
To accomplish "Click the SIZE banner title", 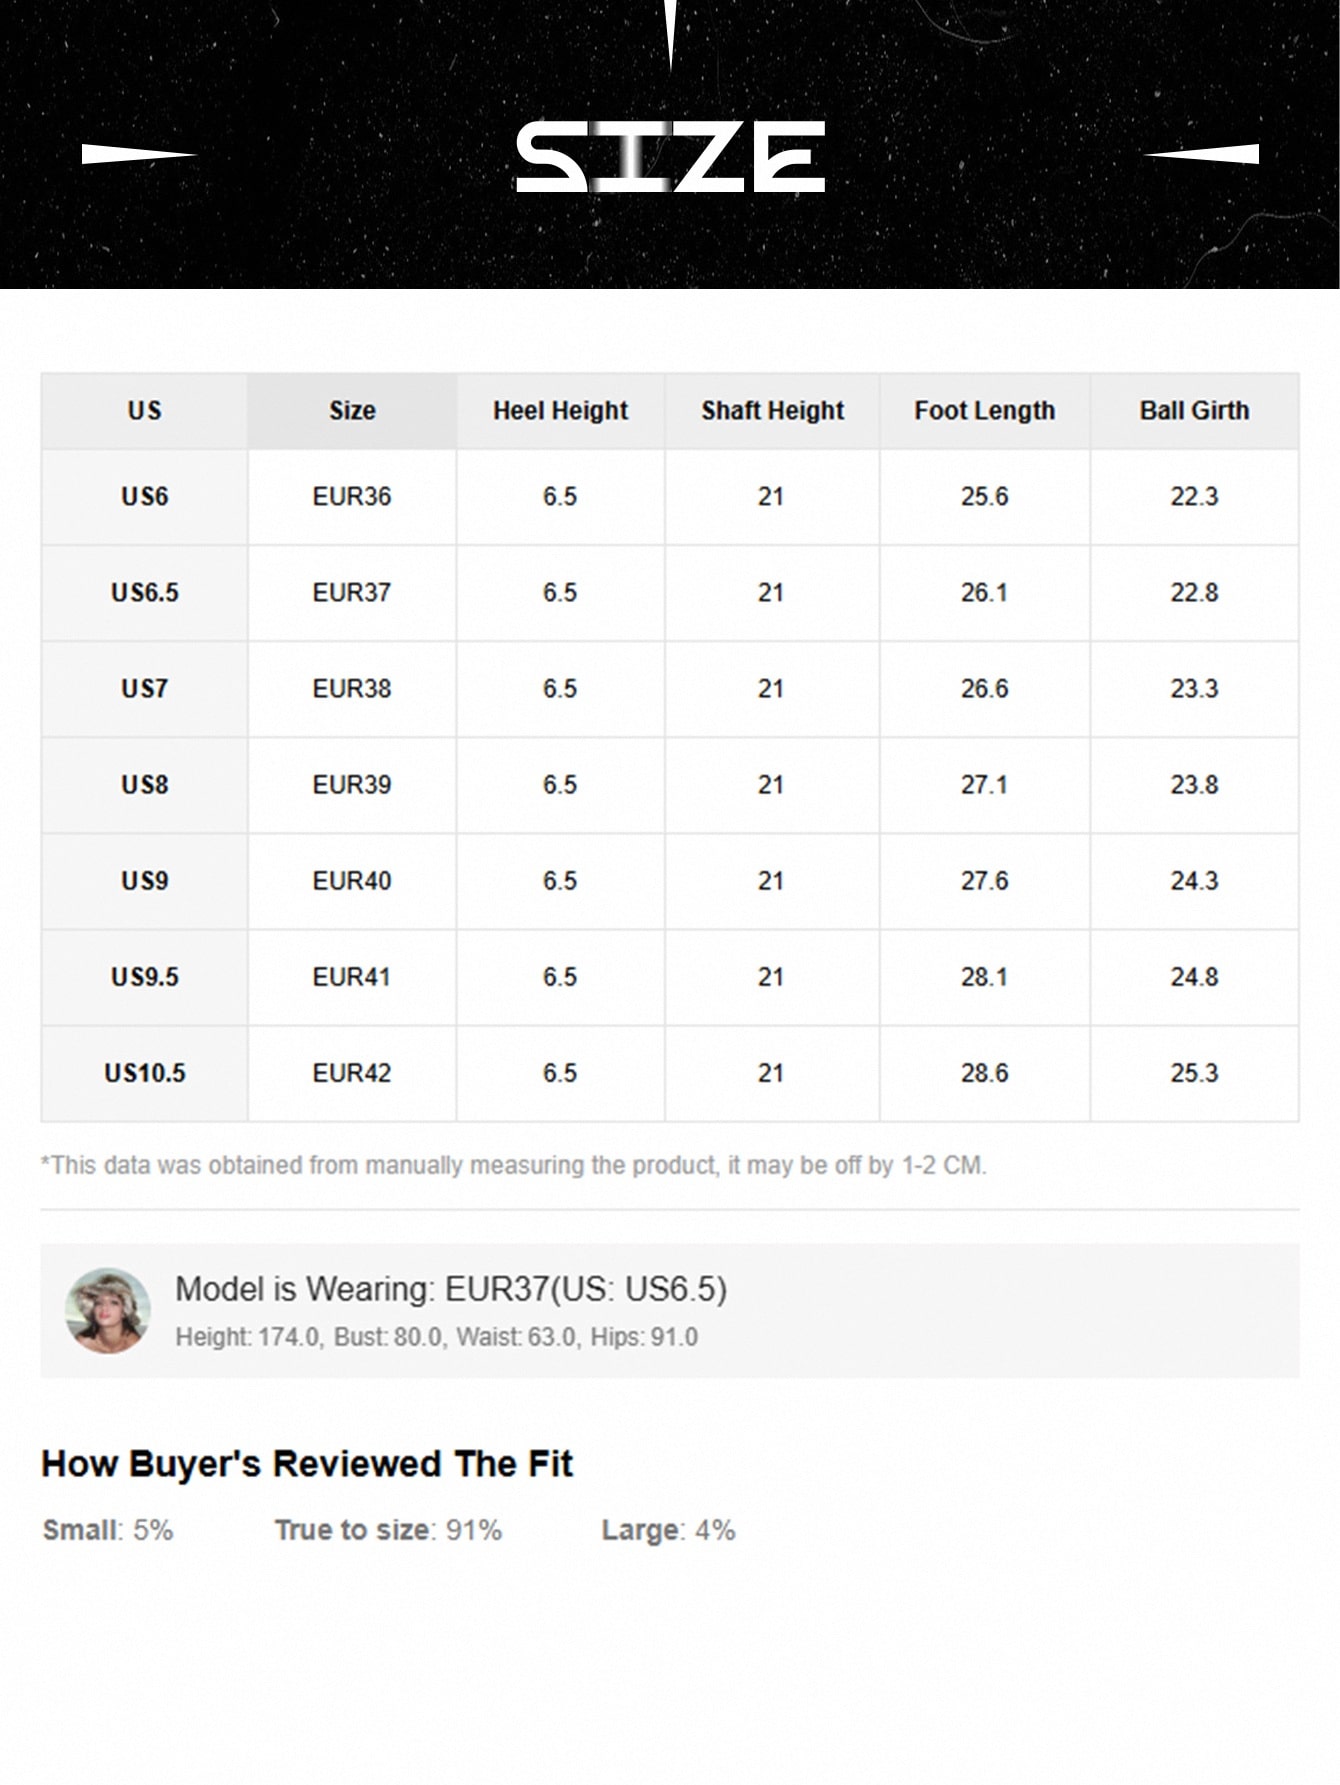I will coord(670,157).
